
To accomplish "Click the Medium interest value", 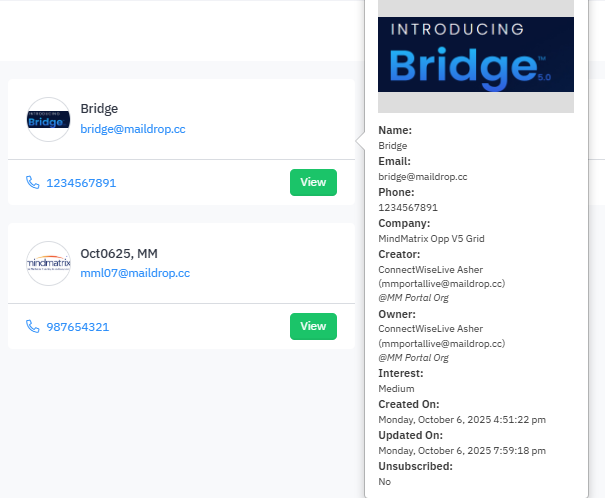I will pos(397,388).
